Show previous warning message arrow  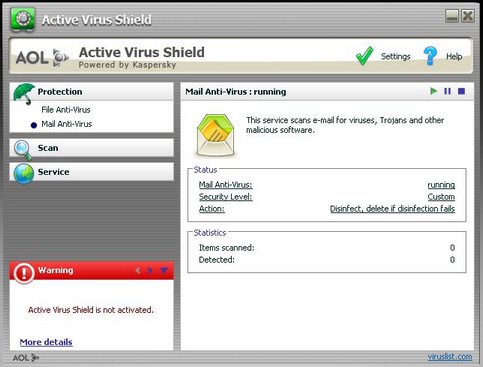138,270
